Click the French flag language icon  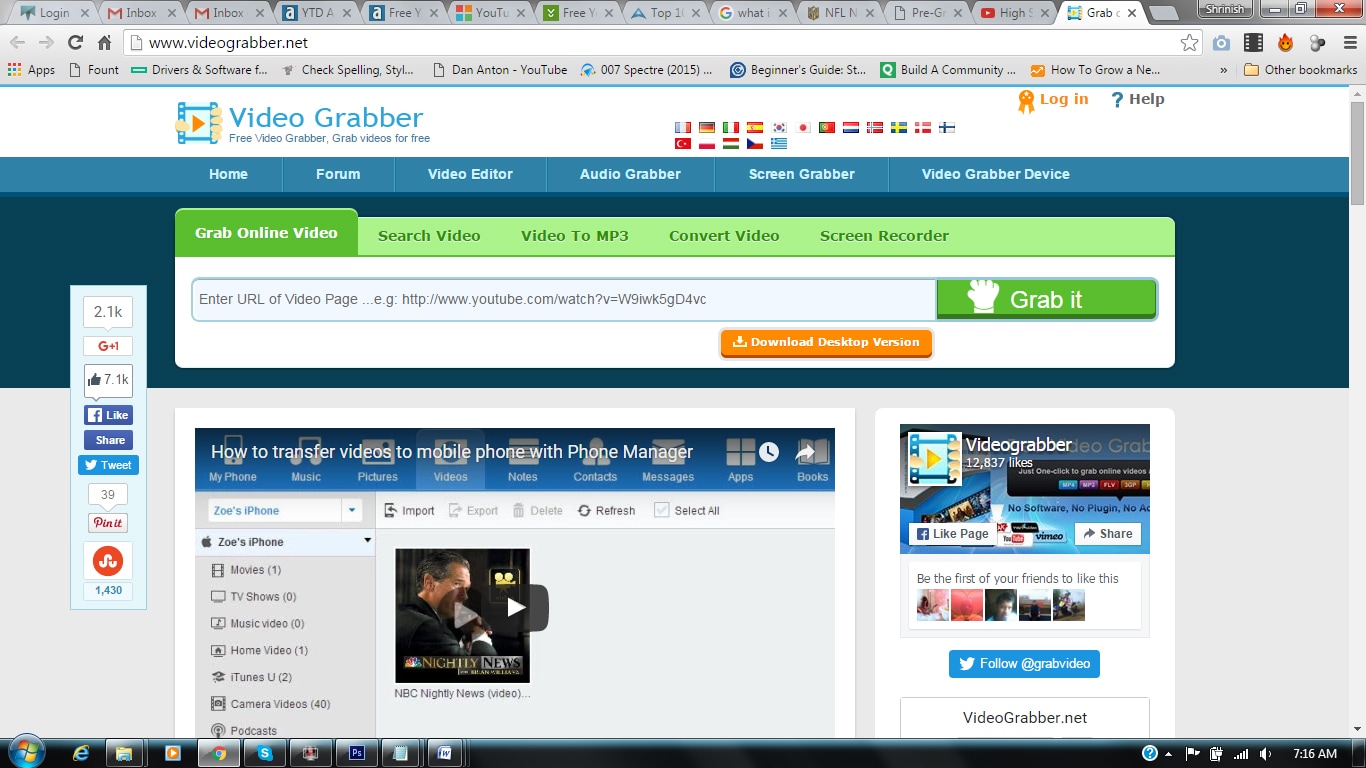pyautogui.click(x=683, y=128)
